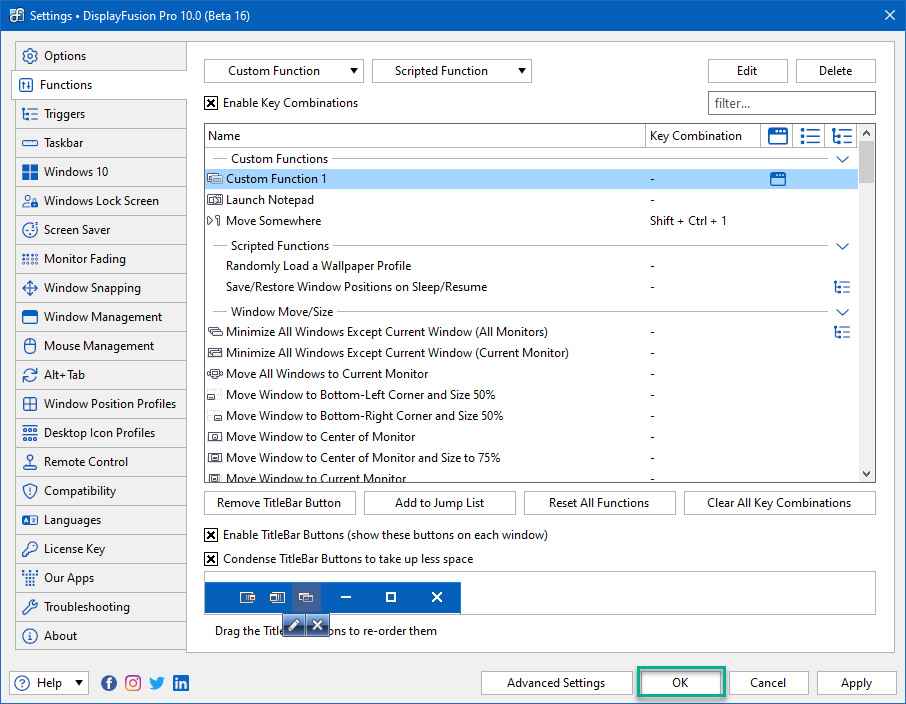Open Window Snapping section

coord(101,288)
